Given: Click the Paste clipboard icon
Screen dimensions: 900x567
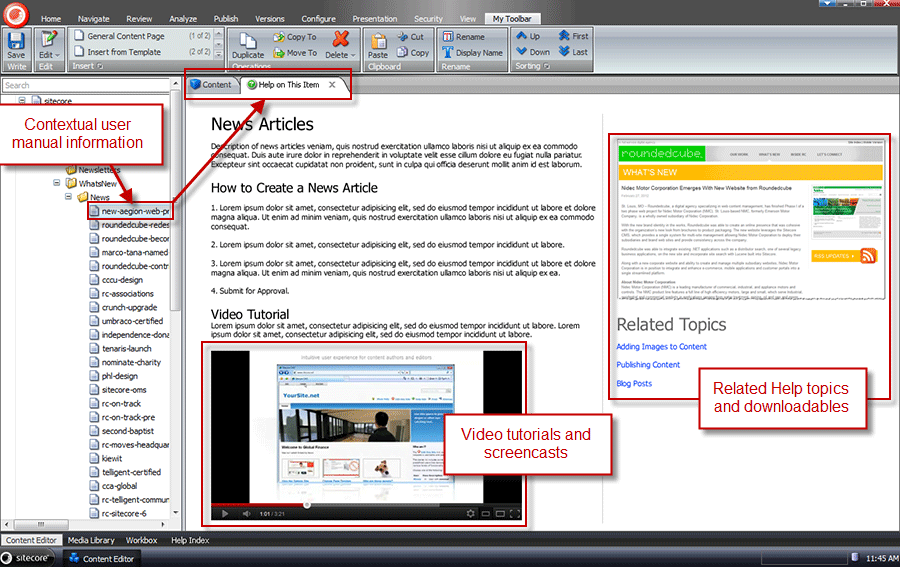Looking at the screenshot, I should pos(378,42).
